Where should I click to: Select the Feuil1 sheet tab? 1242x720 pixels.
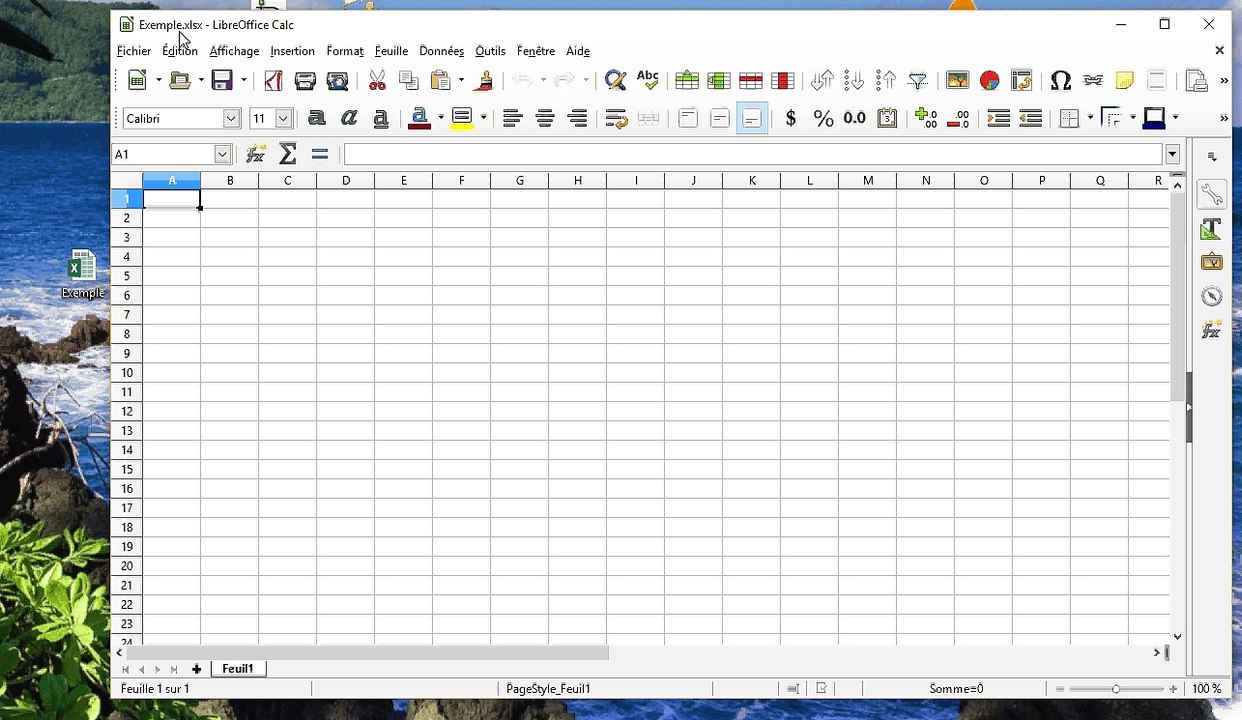(x=238, y=669)
